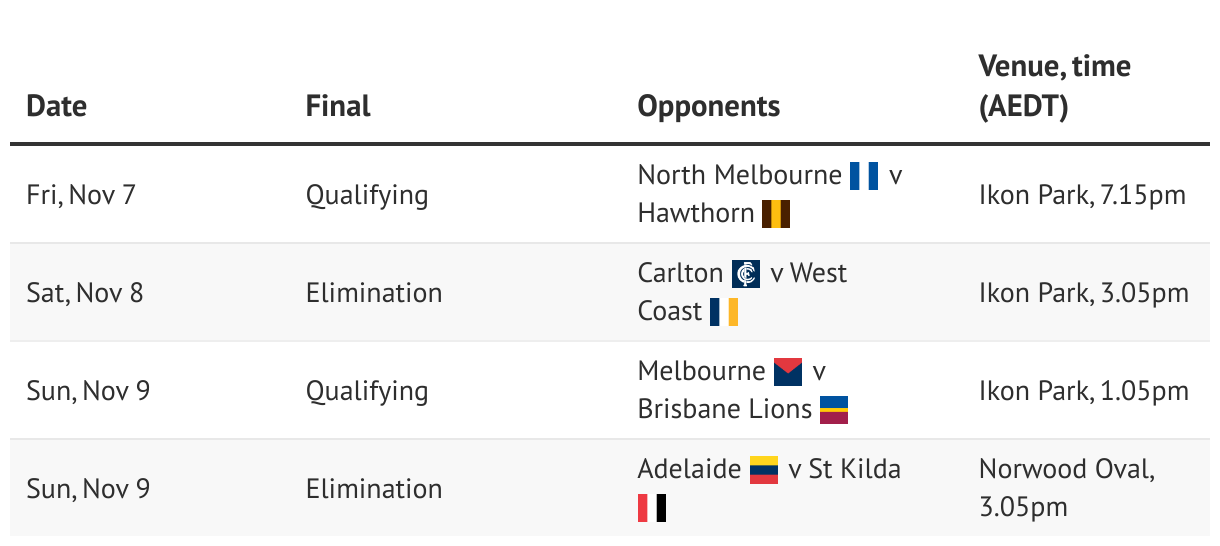Click the North Melbourne team flag icon
This screenshot has height=546, width=1220.
click(x=864, y=176)
